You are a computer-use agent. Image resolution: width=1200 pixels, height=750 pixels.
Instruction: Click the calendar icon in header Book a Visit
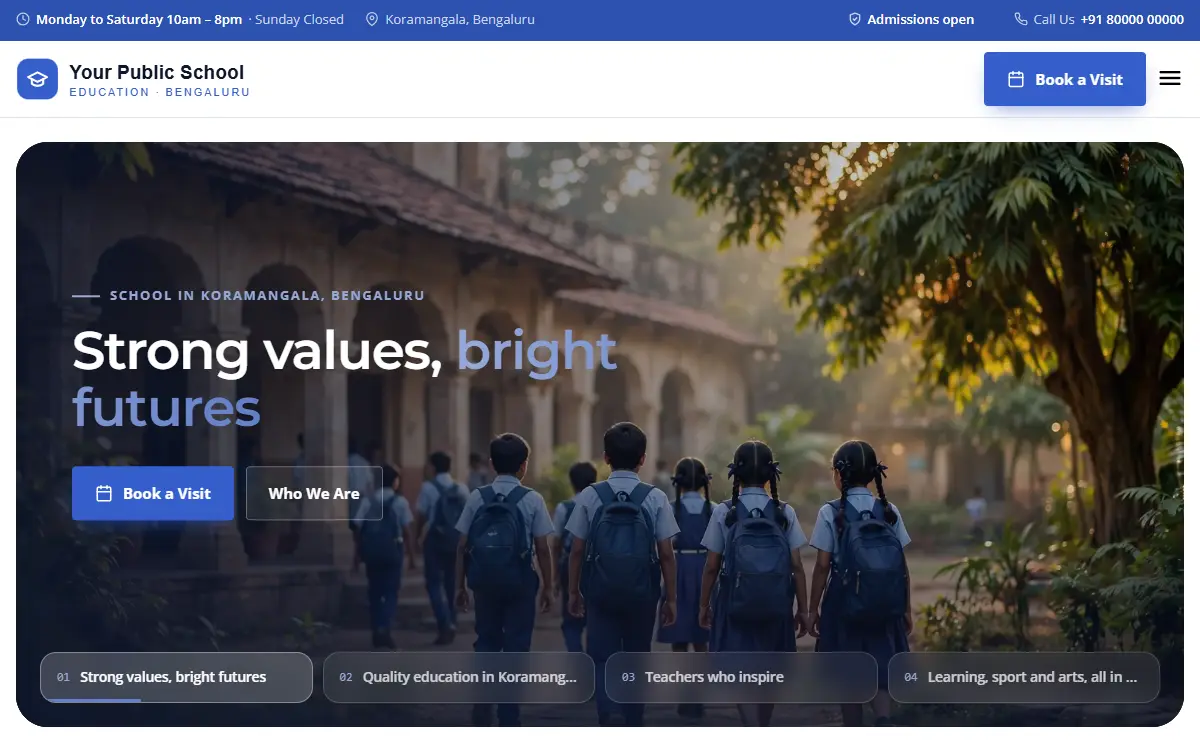pos(1016,79)
